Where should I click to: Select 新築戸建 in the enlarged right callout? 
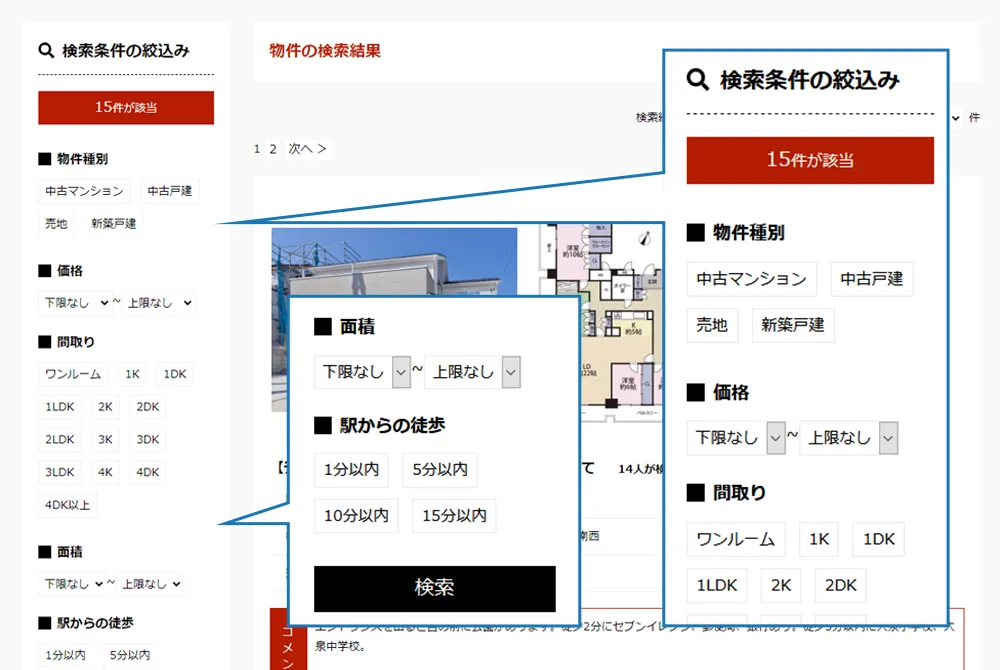coord(793,325)
